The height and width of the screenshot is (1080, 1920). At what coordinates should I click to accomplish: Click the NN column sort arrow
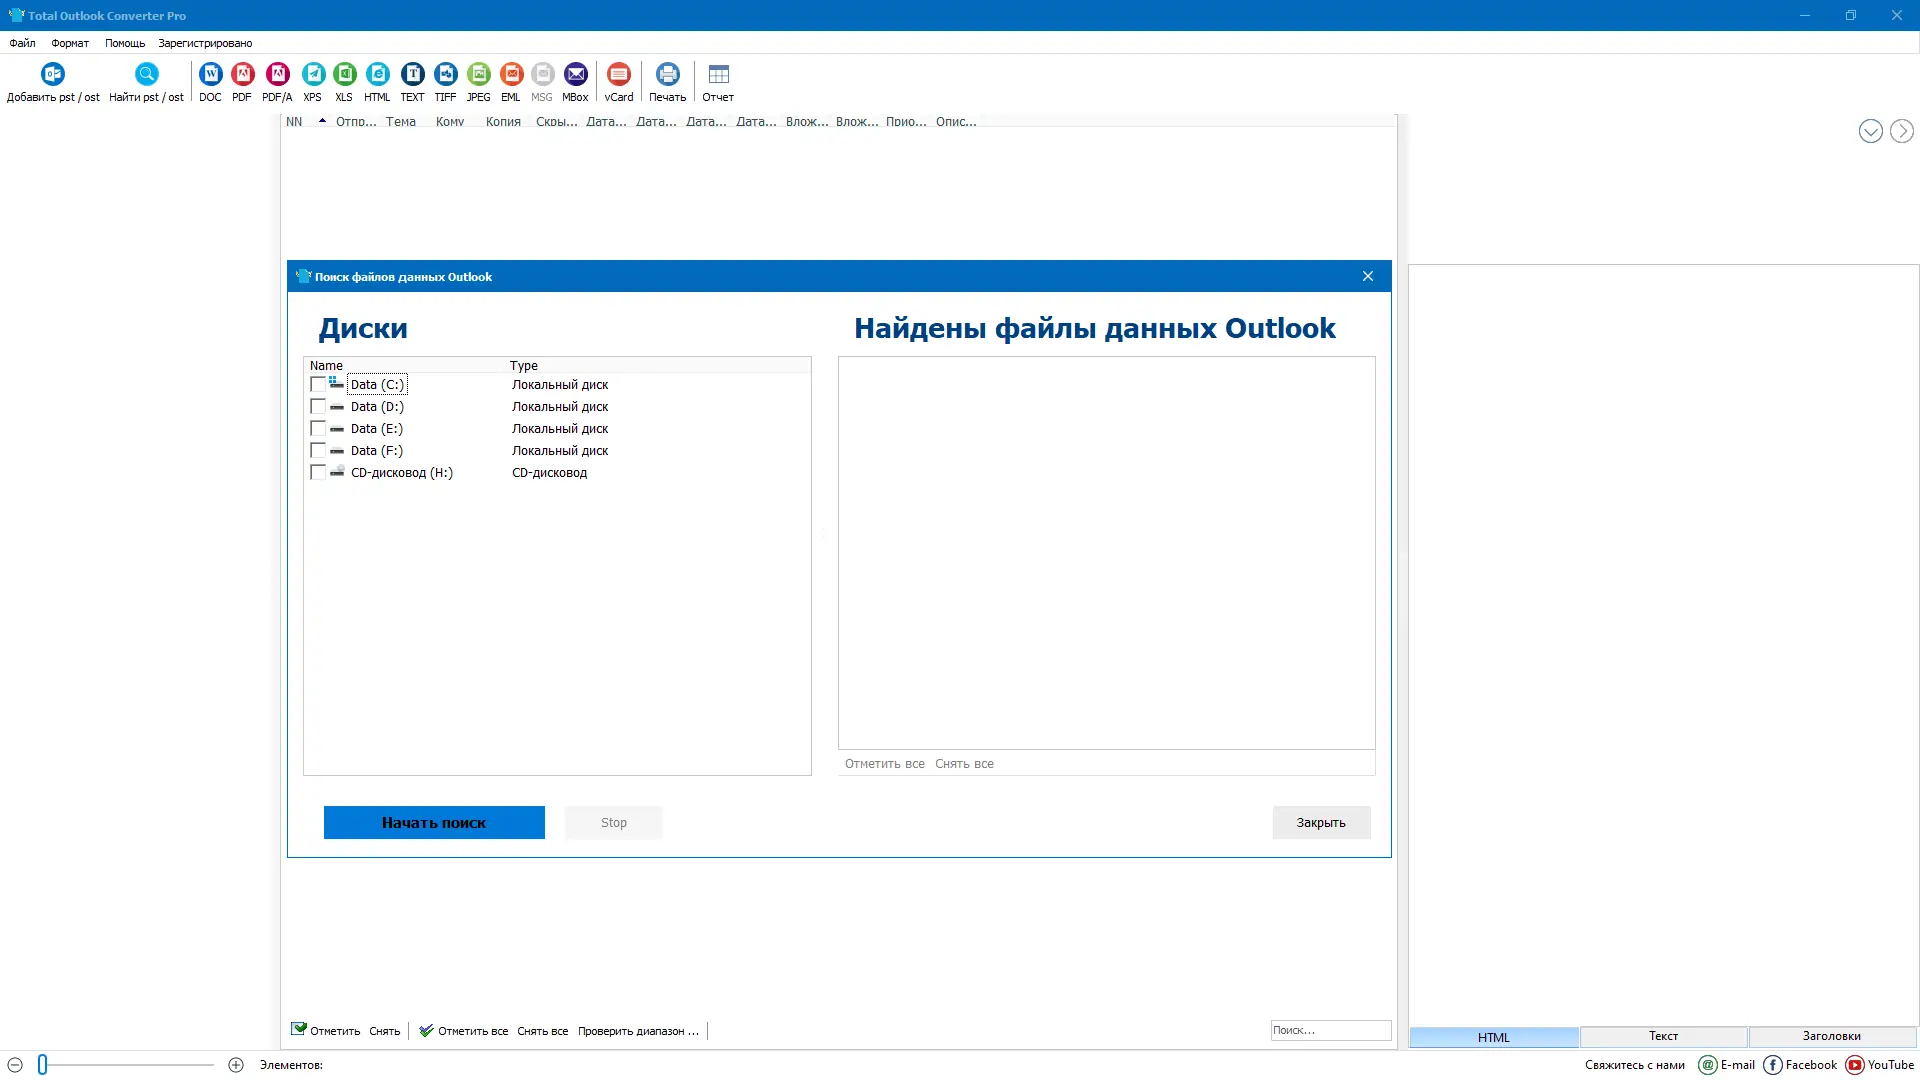(322, 121)
